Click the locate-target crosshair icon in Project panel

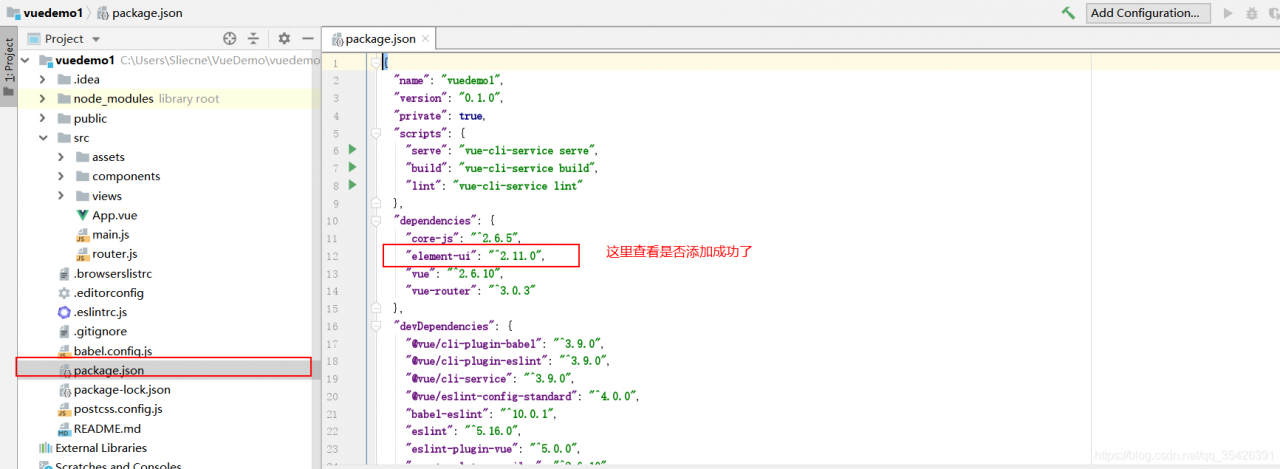tap(229, 38)
